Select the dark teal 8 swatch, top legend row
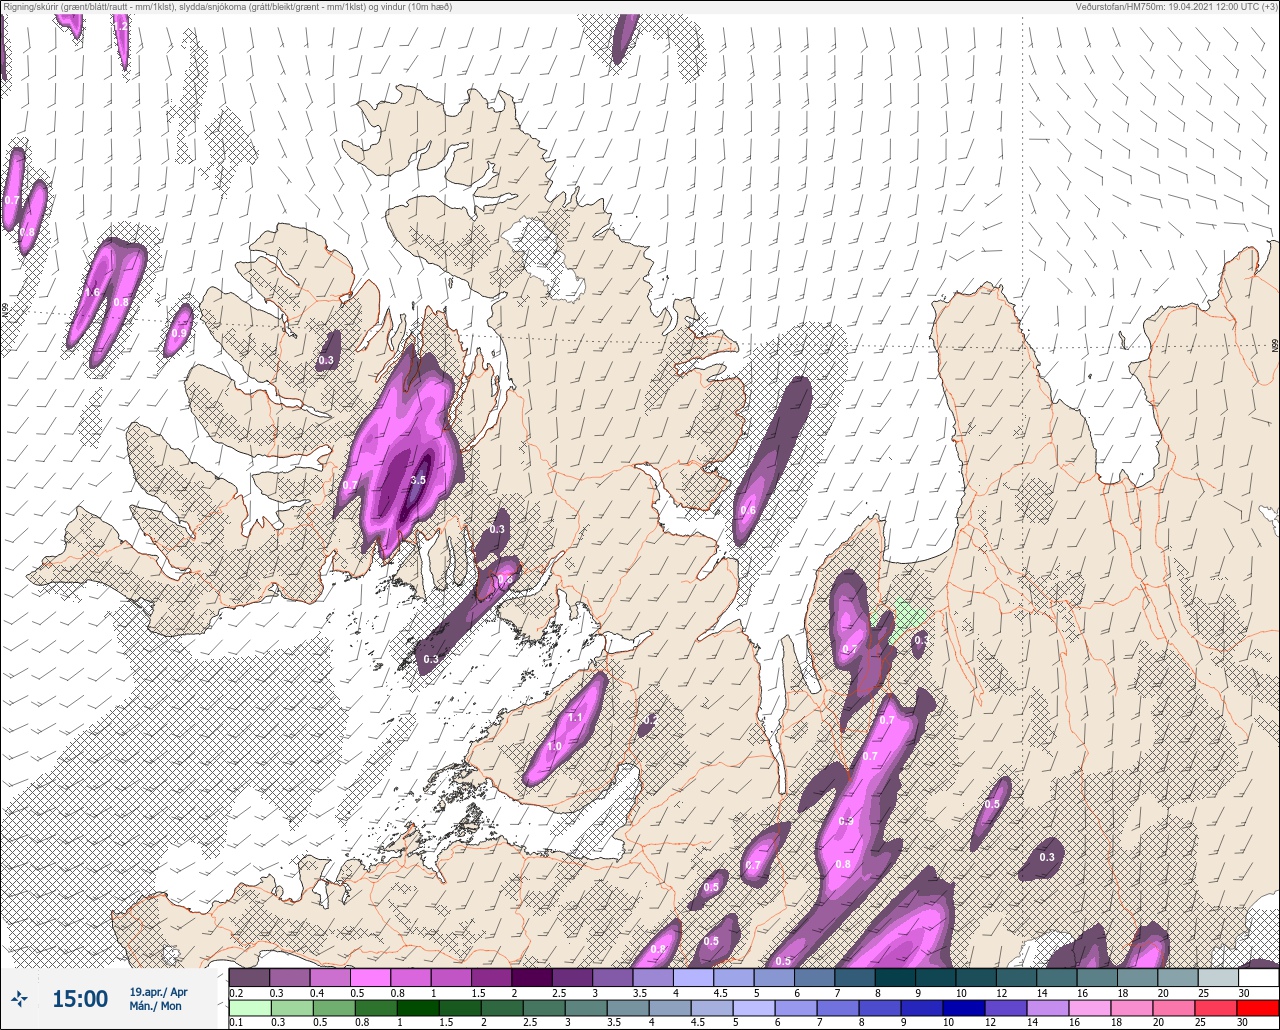Viewport: 1280px width, 1030px height. click(895, 977)
